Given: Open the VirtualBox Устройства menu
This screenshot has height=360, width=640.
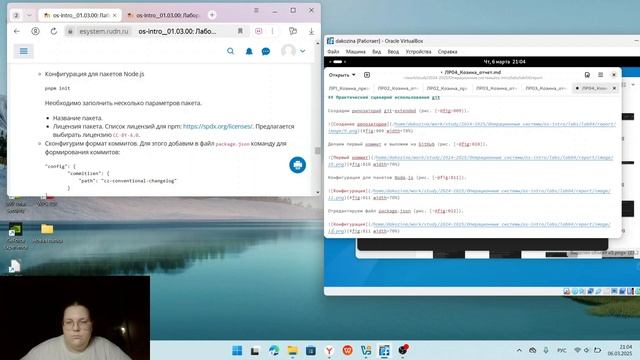Looking at the screenshot, I should (418, 52).
